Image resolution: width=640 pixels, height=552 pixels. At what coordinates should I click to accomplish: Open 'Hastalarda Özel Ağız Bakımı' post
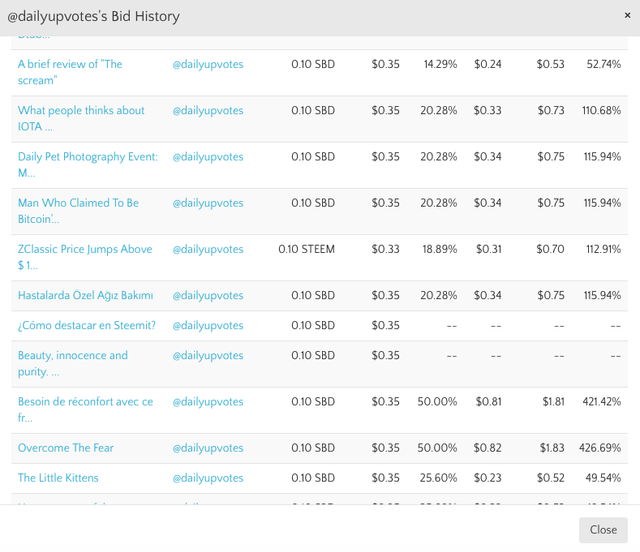[85, 295]
